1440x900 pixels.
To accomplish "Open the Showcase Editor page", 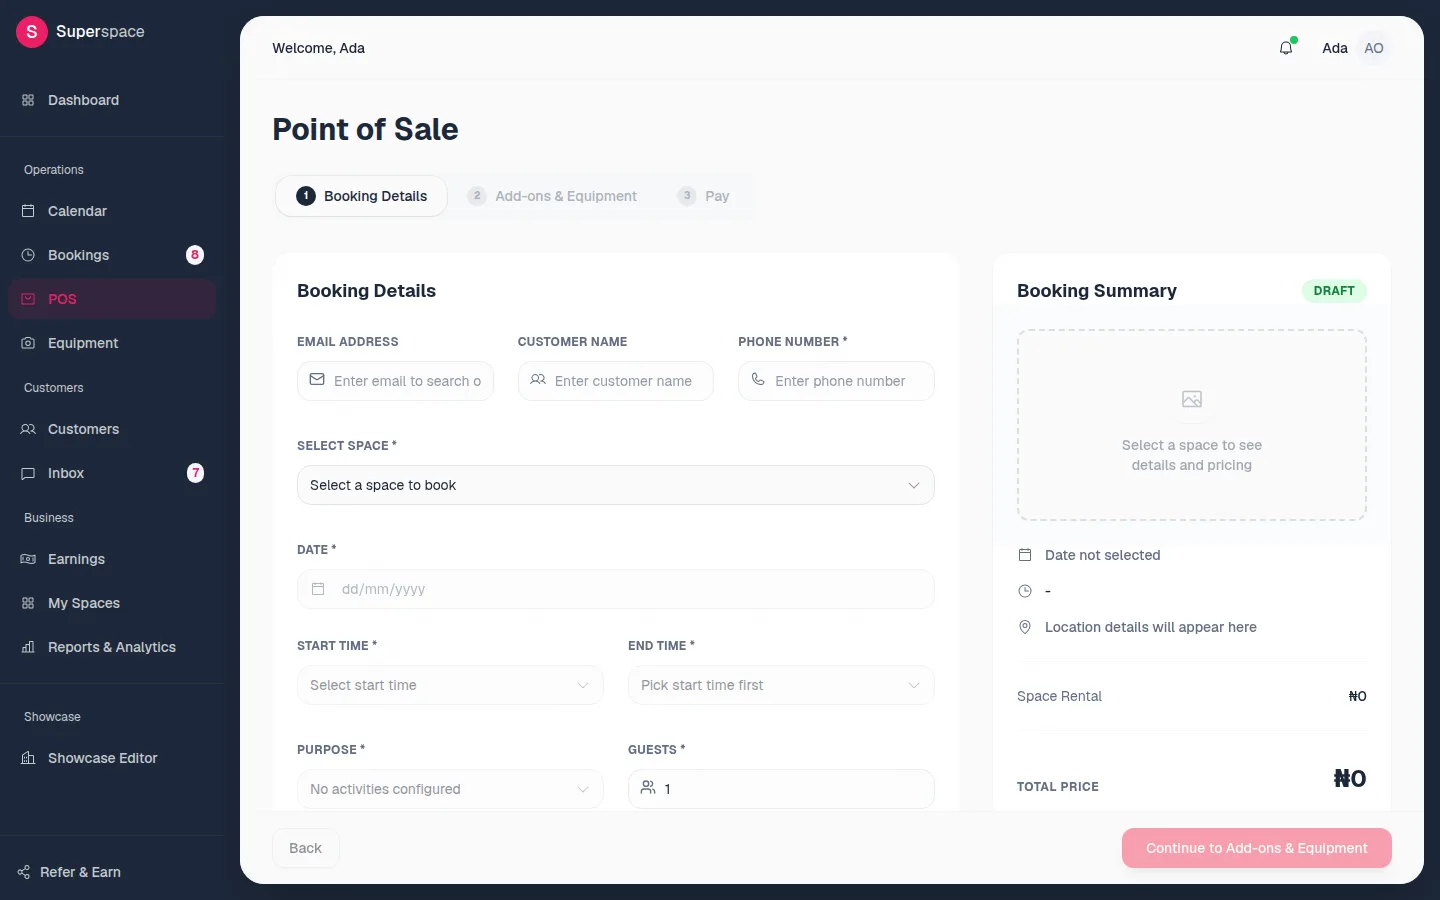I will (x=112, y=758).
